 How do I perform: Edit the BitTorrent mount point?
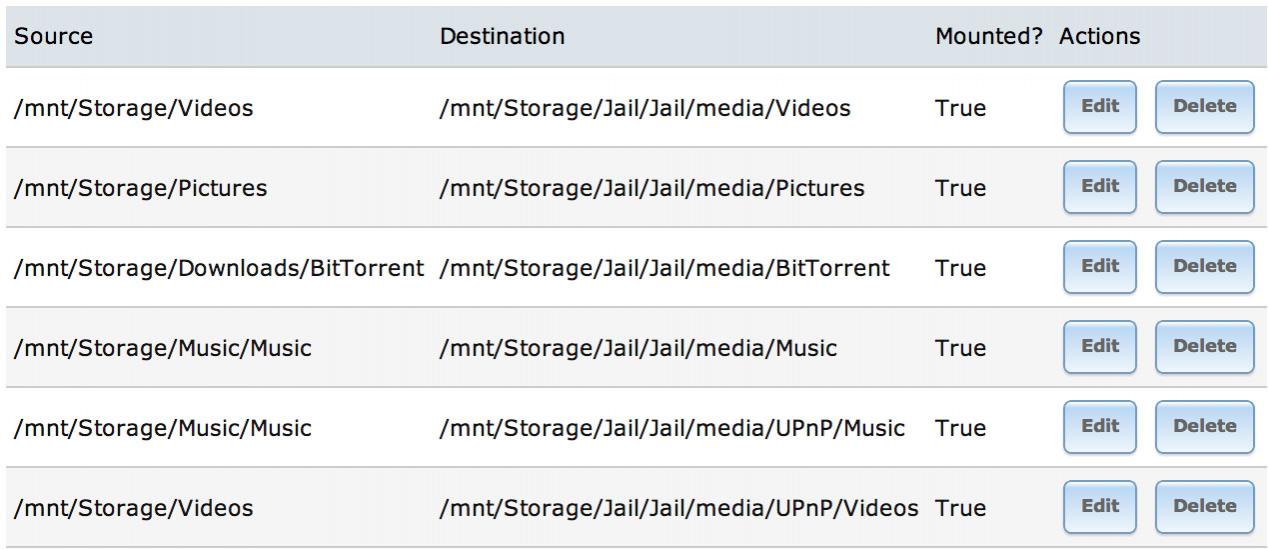[x=1100, y=267]
